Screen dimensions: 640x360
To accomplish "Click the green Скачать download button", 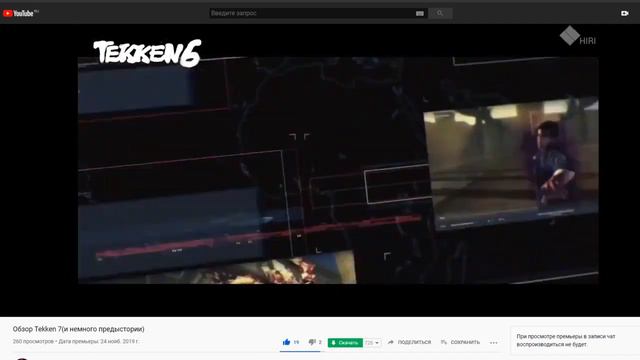I will pyautogui.click(x=345, y=342).
